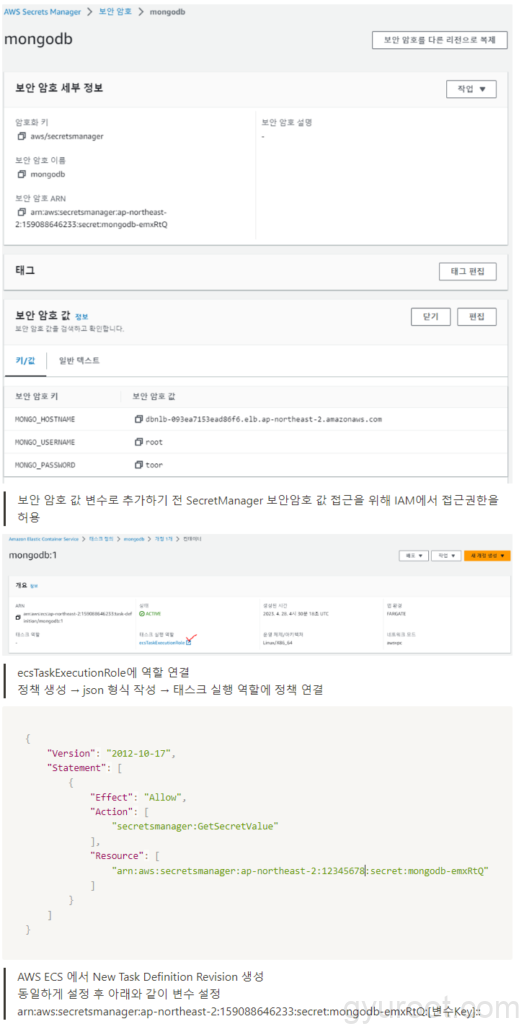Copy the aws/secretsmanager encryption key
The image size is (519, 1024).
click(22, 136)
